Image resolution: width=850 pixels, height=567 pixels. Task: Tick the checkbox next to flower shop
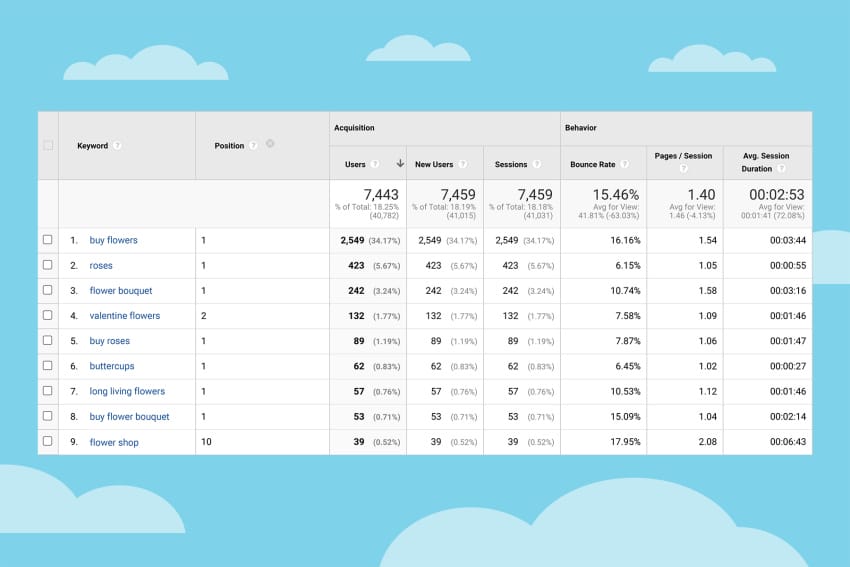pos(47,442)
